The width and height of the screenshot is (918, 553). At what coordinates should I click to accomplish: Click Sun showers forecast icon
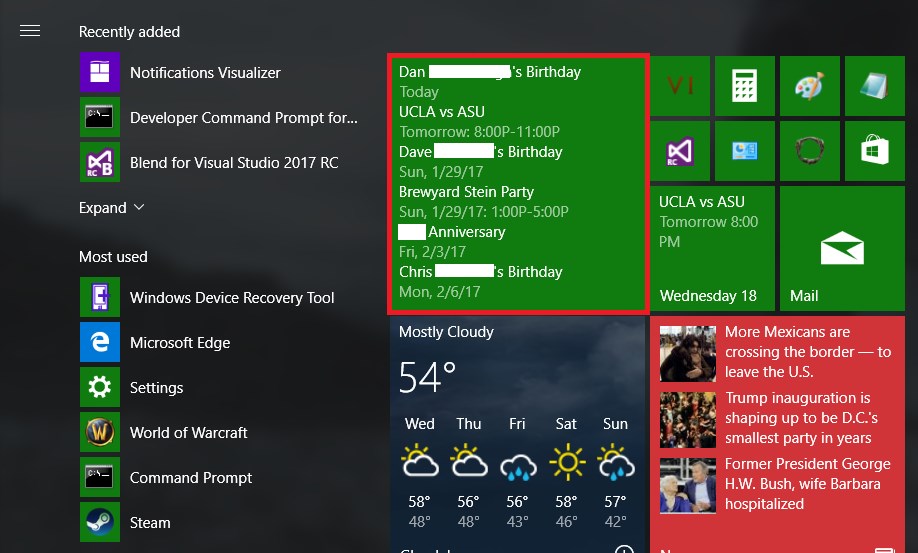coord(616,462)
